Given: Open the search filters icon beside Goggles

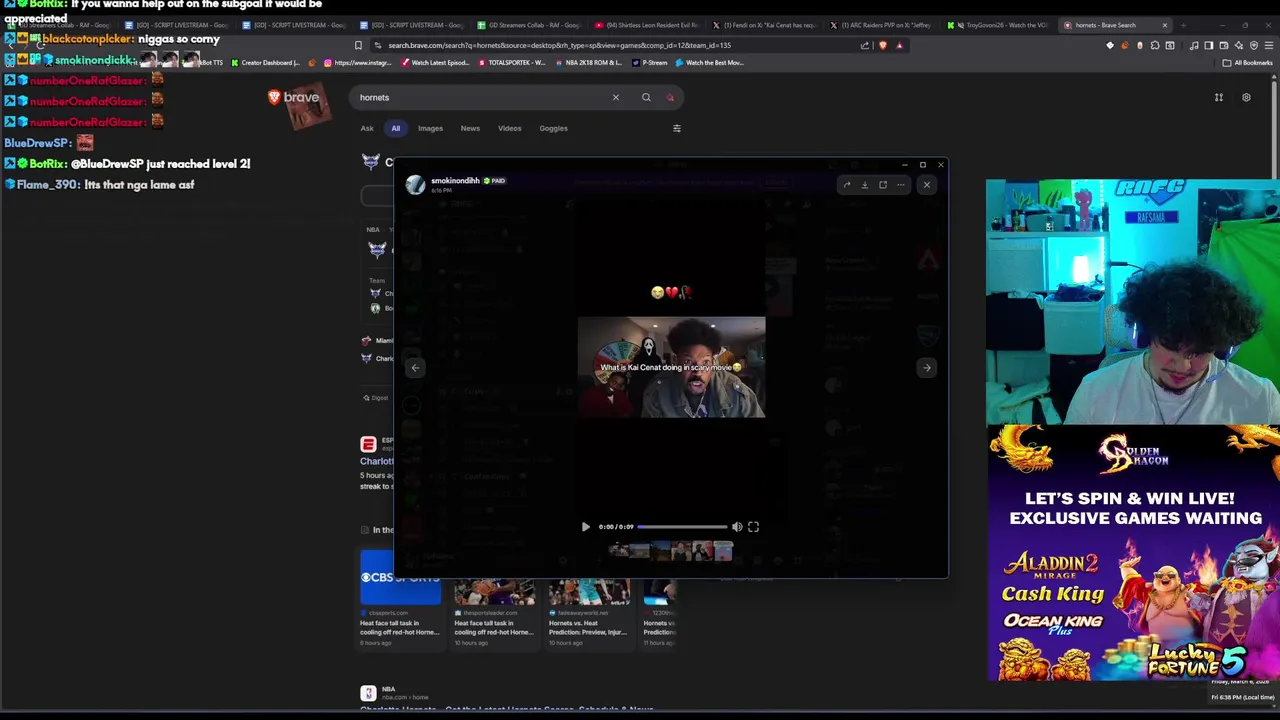Looking at the screenshot, I should (x=677, y=128).
